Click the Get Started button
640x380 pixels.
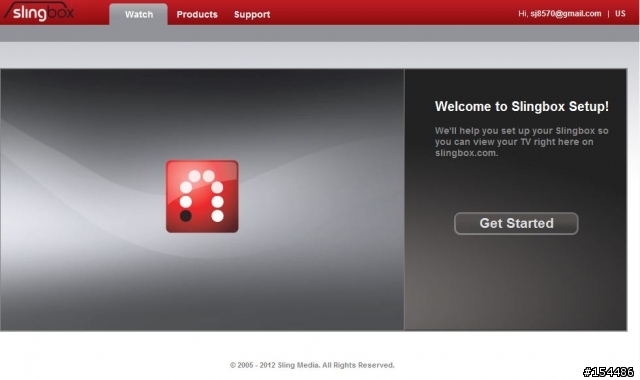click(x=516, y=223)
